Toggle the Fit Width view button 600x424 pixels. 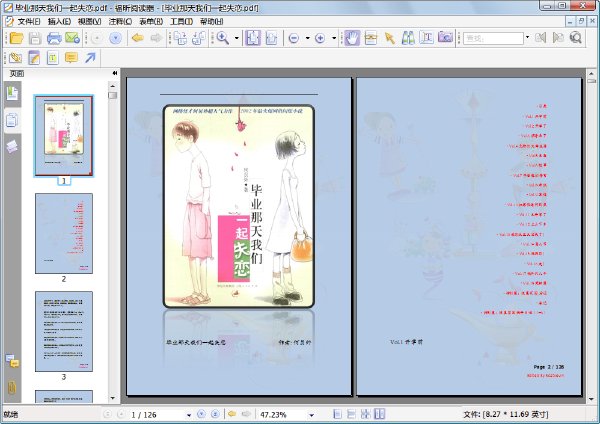tap(271, 38)
